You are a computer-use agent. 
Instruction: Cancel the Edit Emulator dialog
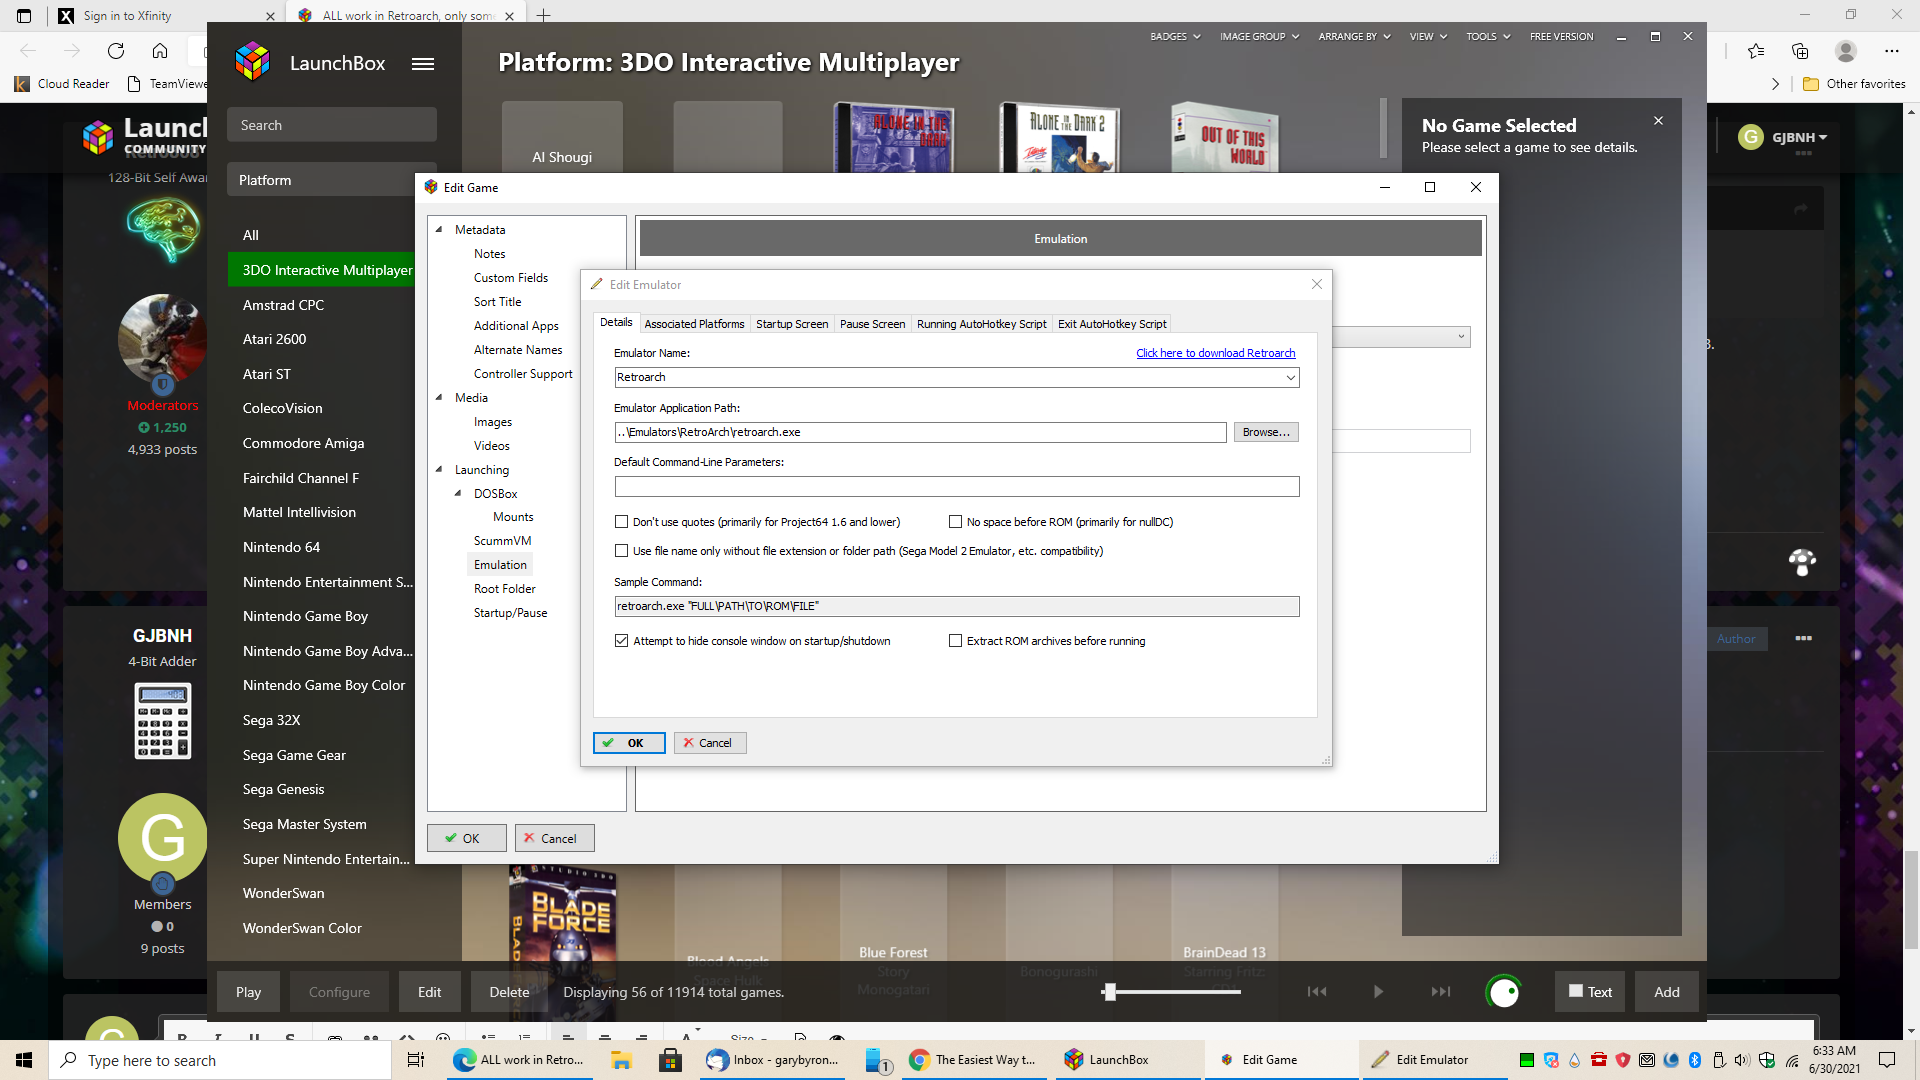coord(710,743)
